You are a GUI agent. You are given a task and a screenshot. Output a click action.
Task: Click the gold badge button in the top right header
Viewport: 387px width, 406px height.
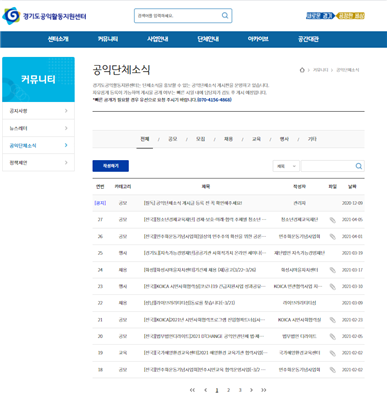tap(351, 16)
